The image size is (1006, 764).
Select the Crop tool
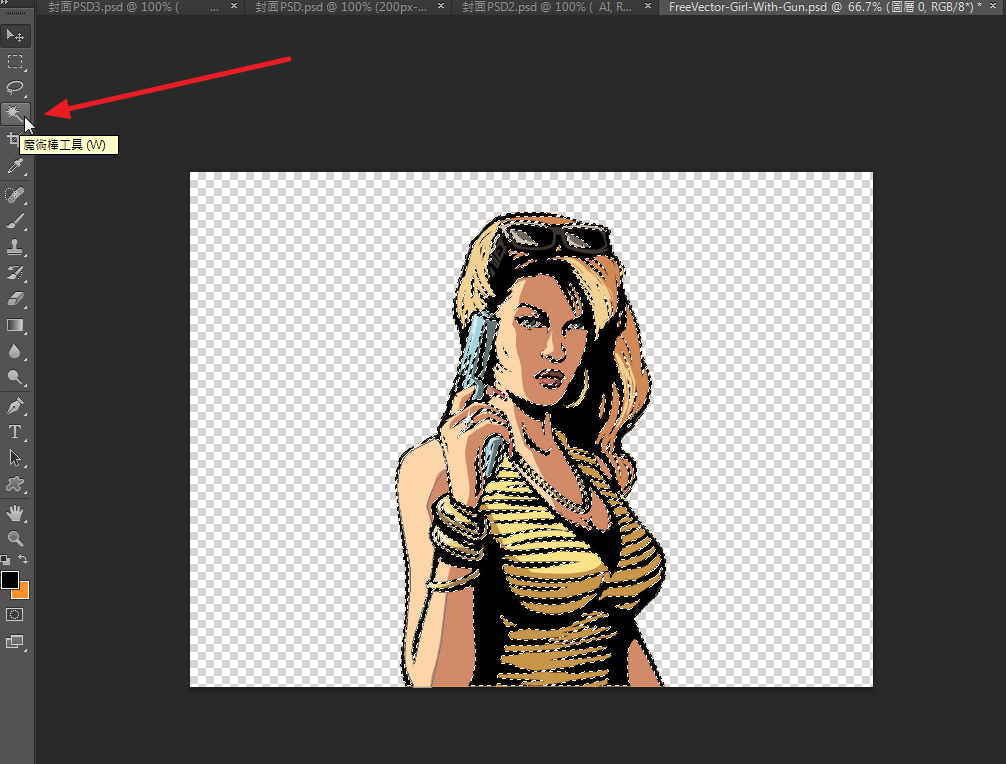13,139
